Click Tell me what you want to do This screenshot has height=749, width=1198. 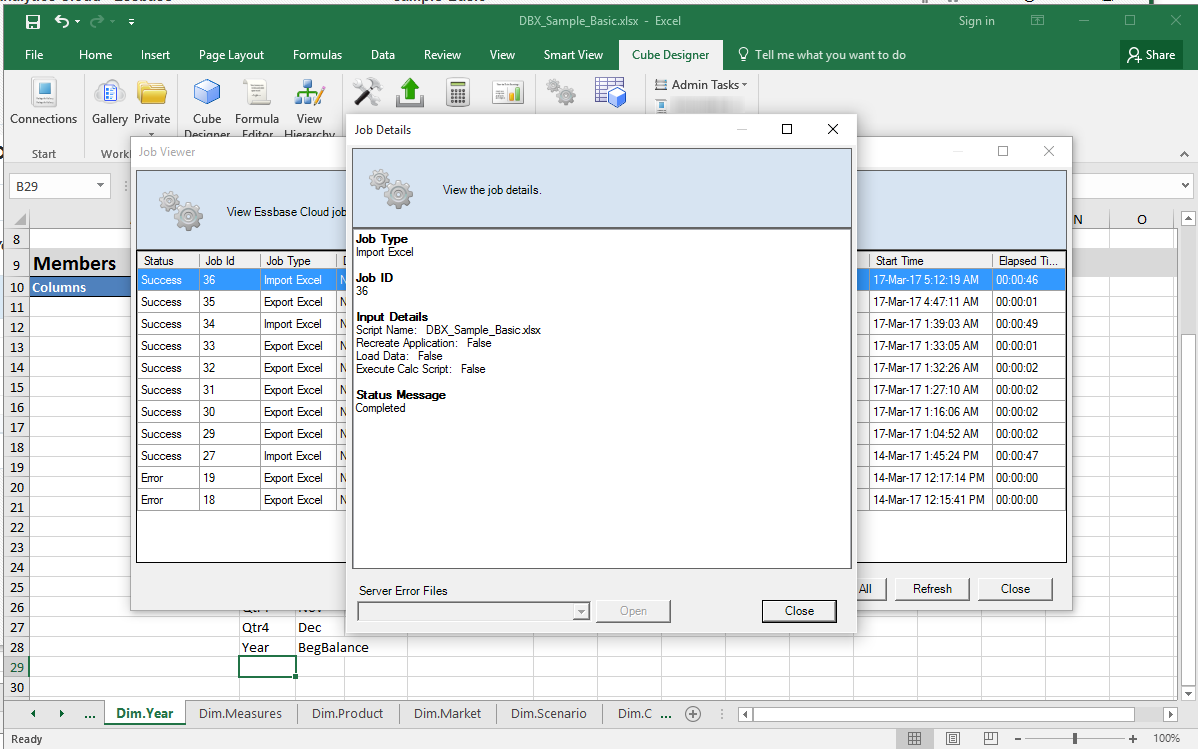click(x=830, y=55)
